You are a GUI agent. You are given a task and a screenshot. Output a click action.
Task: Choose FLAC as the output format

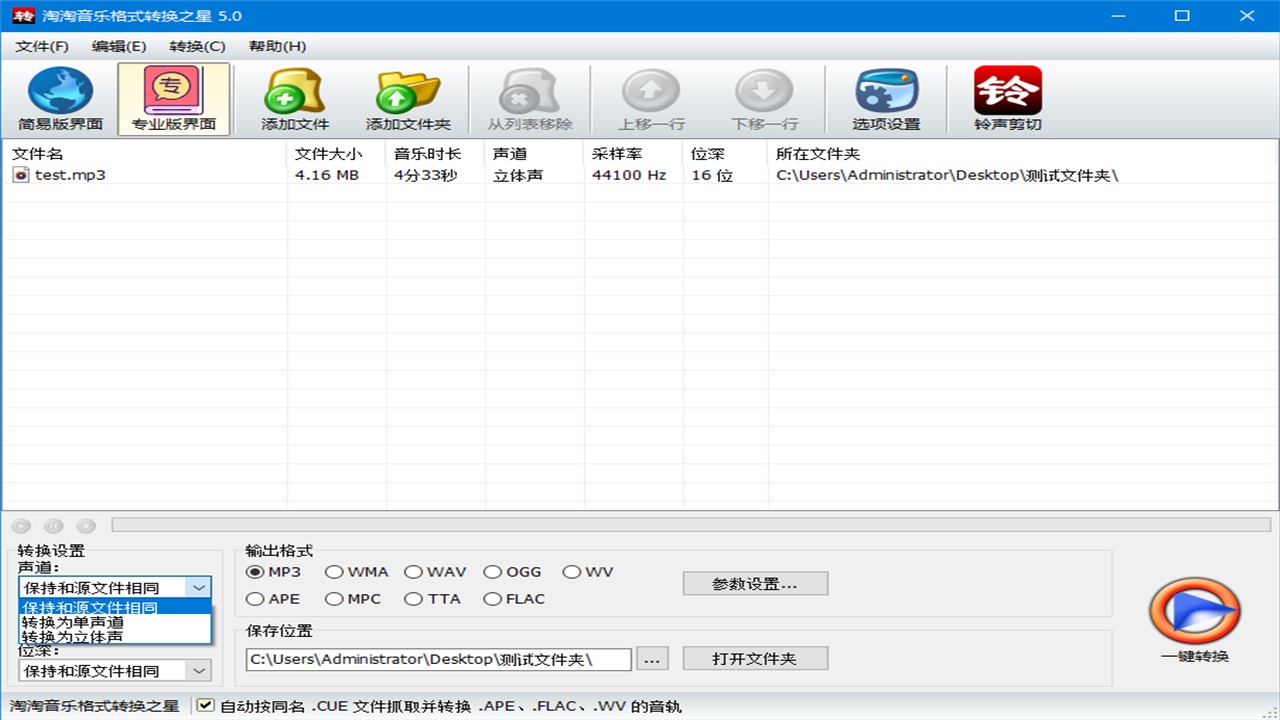(493, 599)
